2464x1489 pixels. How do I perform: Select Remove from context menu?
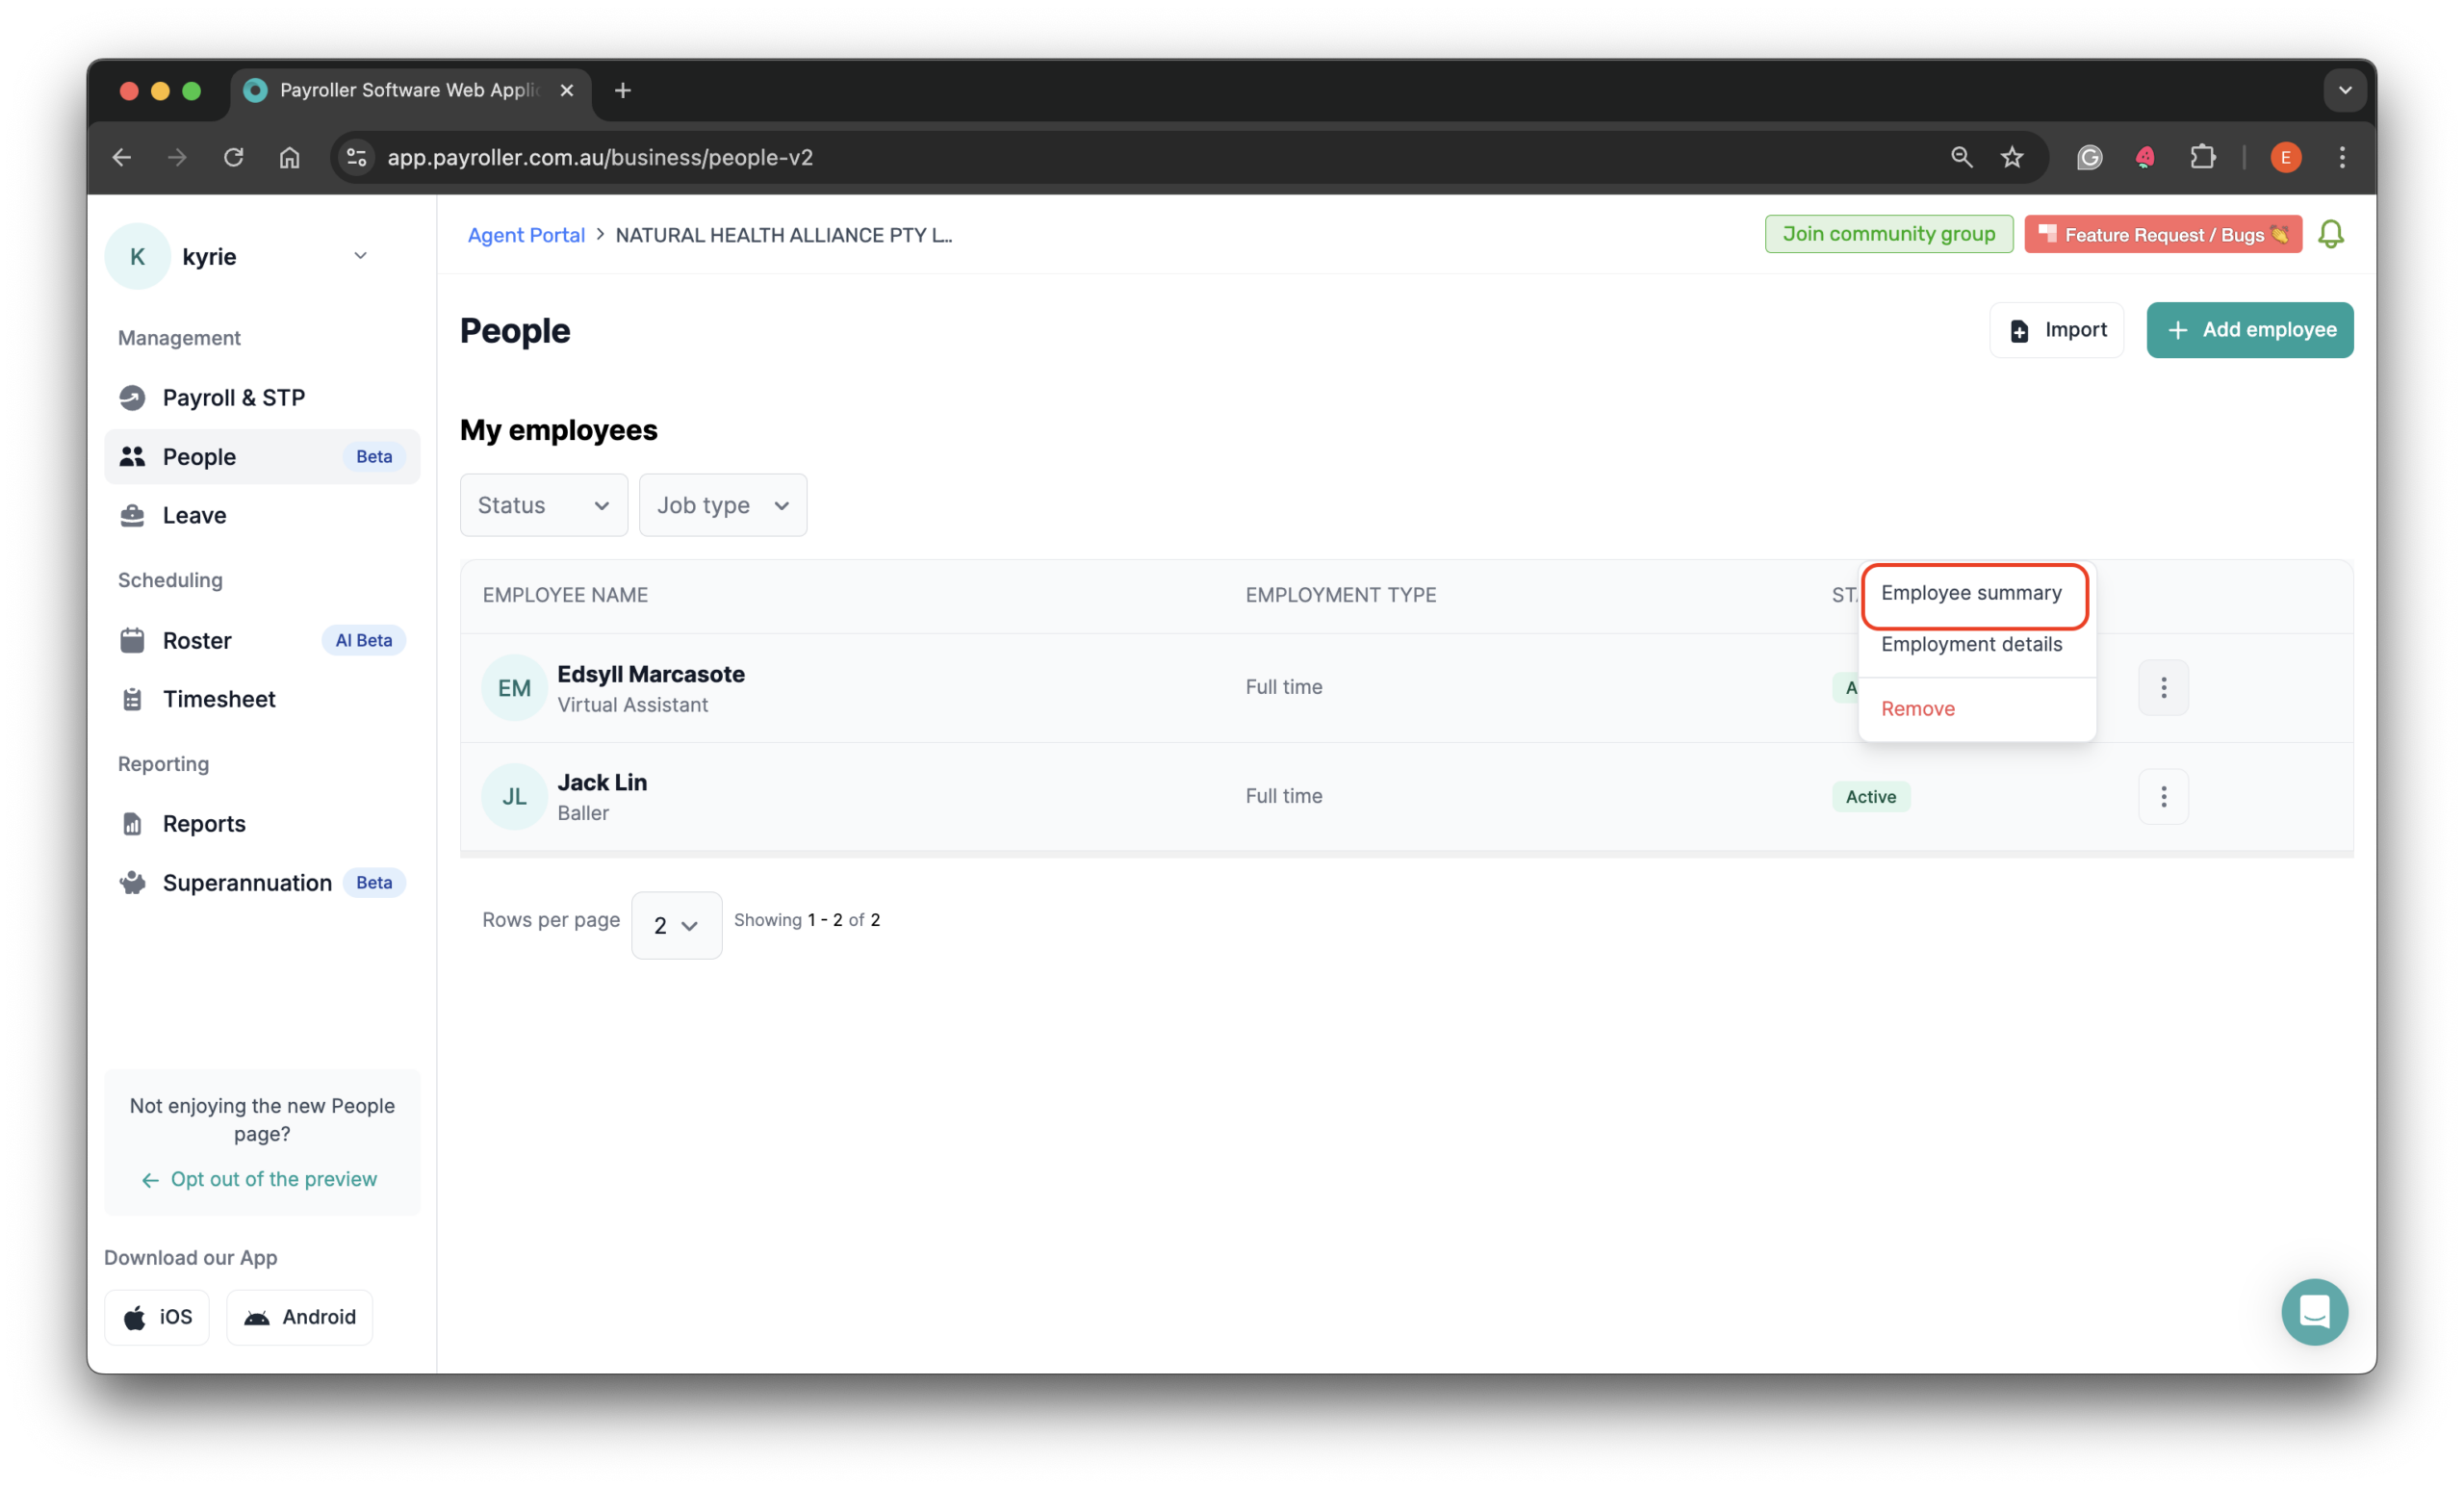point(1917,709)
